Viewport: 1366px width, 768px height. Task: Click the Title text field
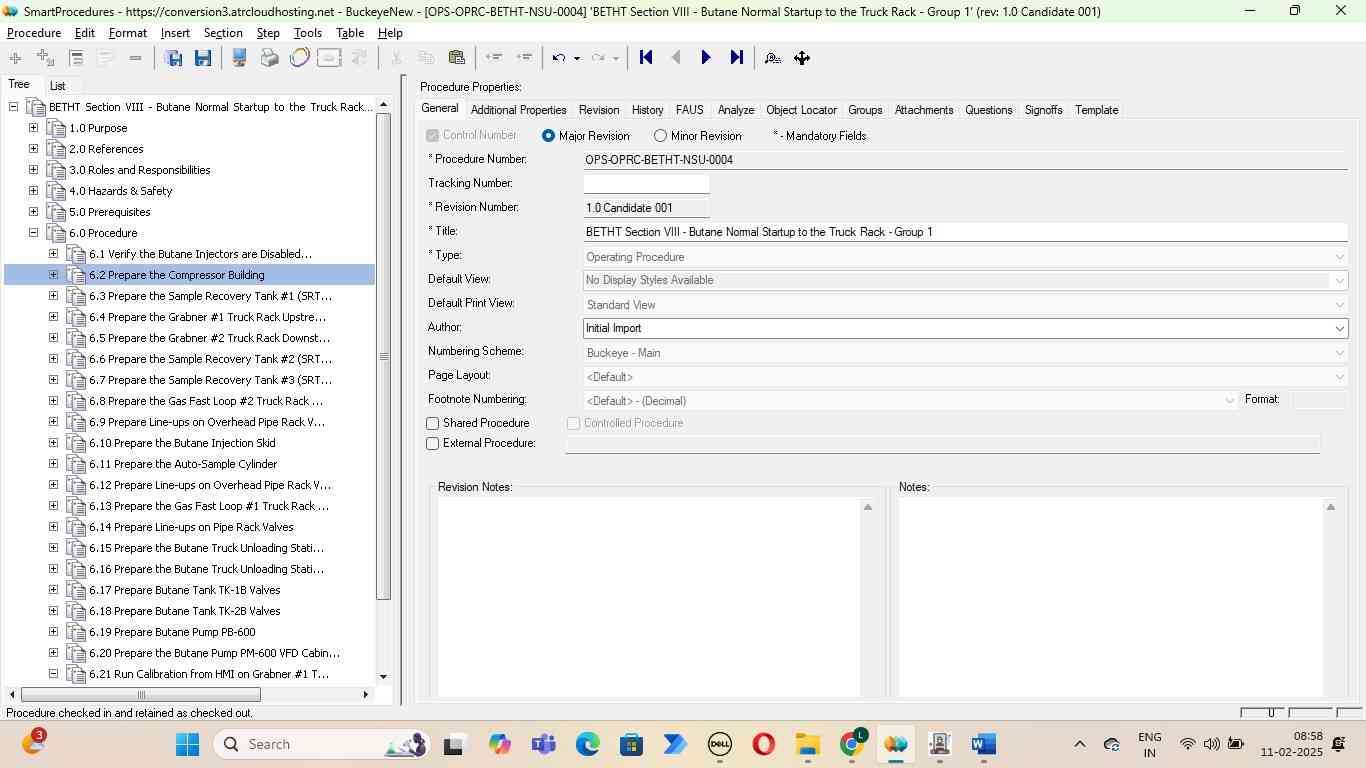965,232
